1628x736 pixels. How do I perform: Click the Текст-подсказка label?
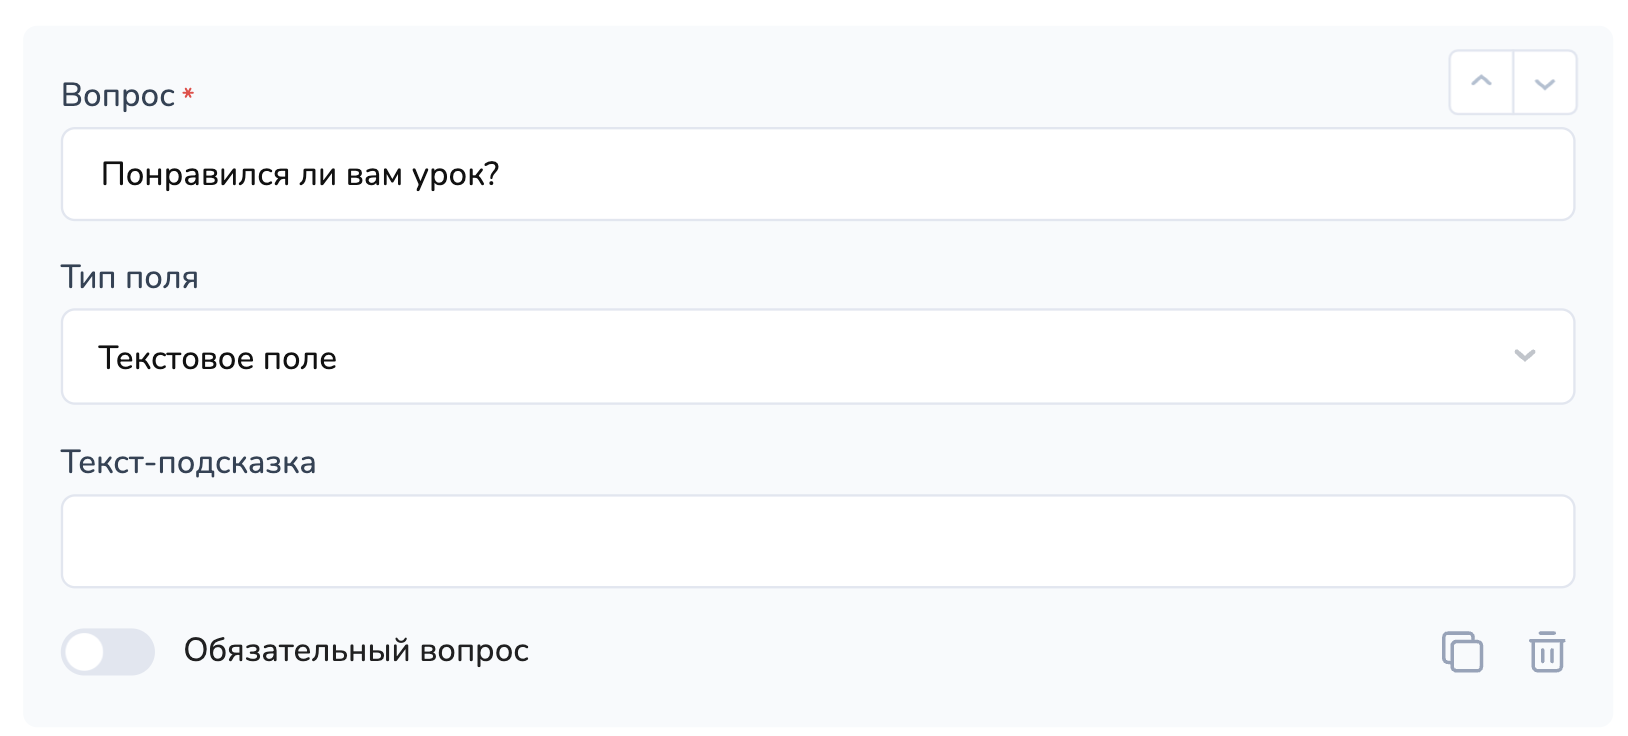tap(188, 462)
